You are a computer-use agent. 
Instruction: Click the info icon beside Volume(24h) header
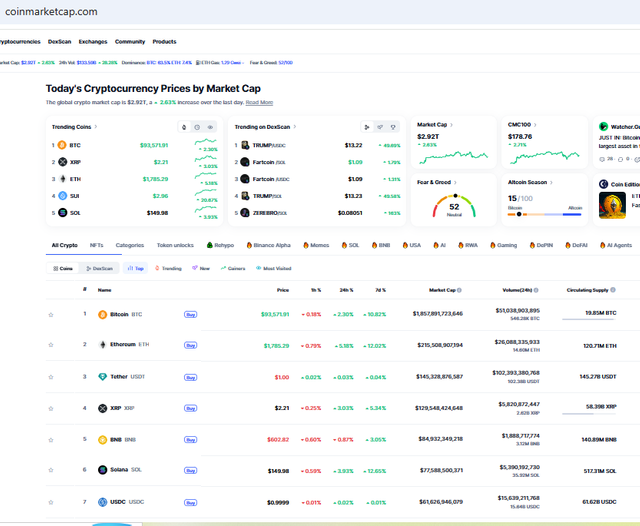(536, 290)
